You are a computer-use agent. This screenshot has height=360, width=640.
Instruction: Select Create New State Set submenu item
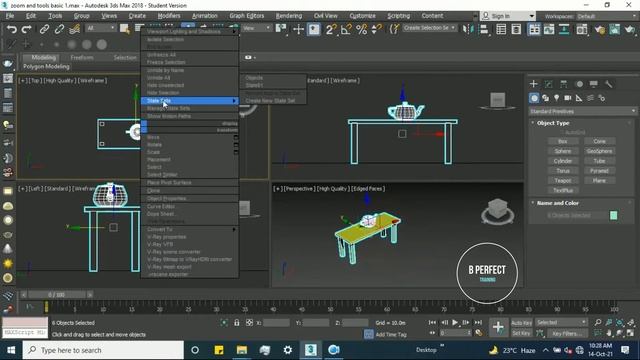click(270, 100)
